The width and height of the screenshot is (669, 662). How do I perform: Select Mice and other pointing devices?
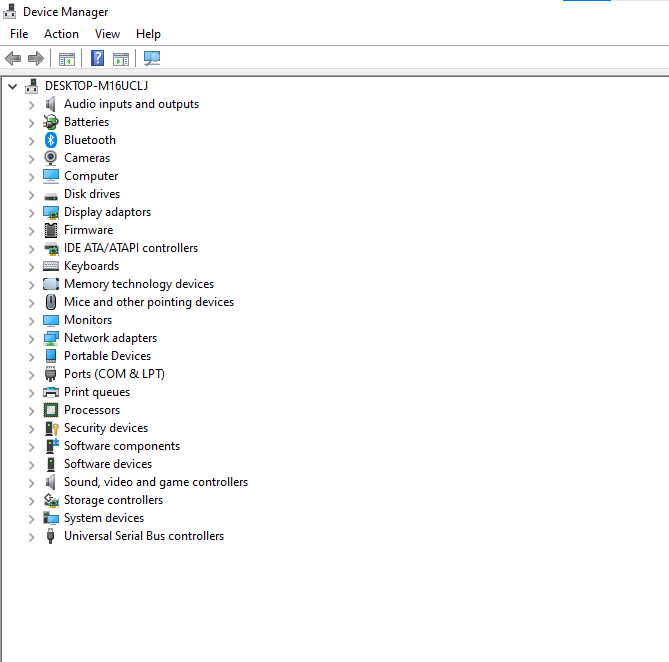[149, 302]
